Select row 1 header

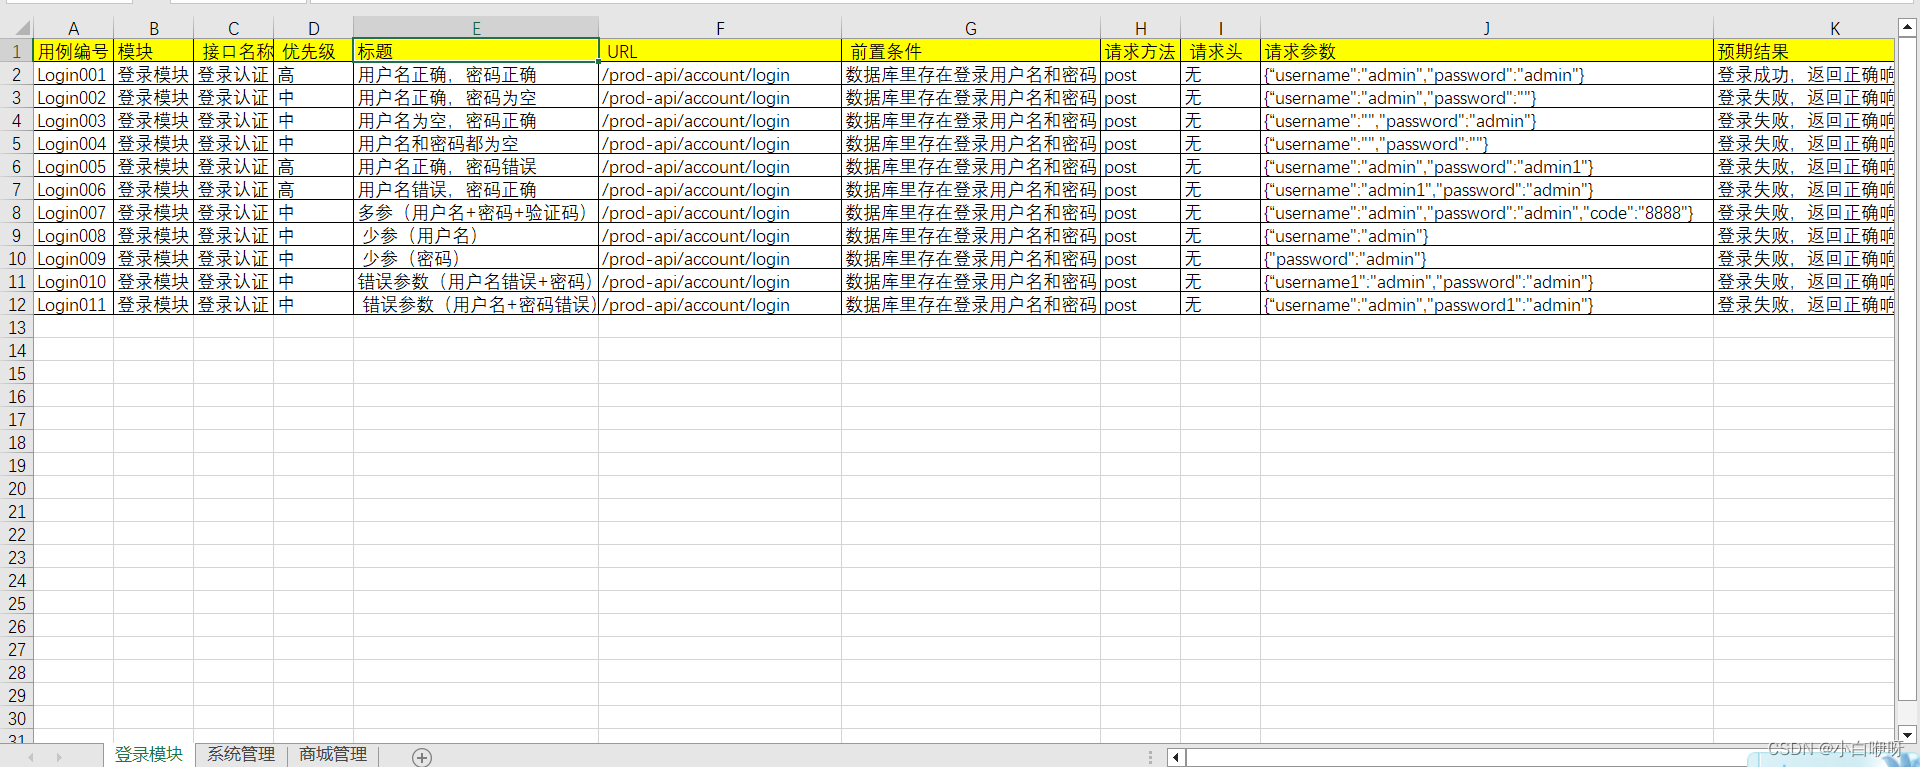pos(17,51)
